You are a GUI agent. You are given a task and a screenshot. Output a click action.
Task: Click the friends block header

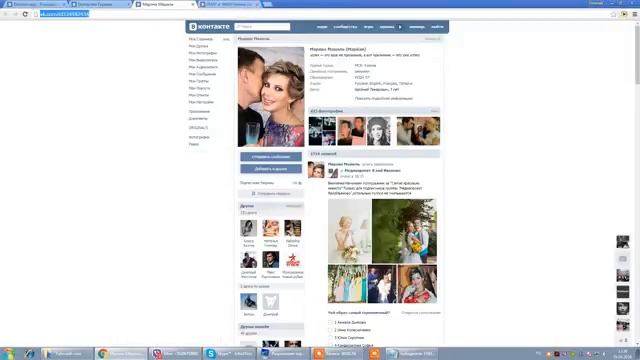[x=271, y=206]
